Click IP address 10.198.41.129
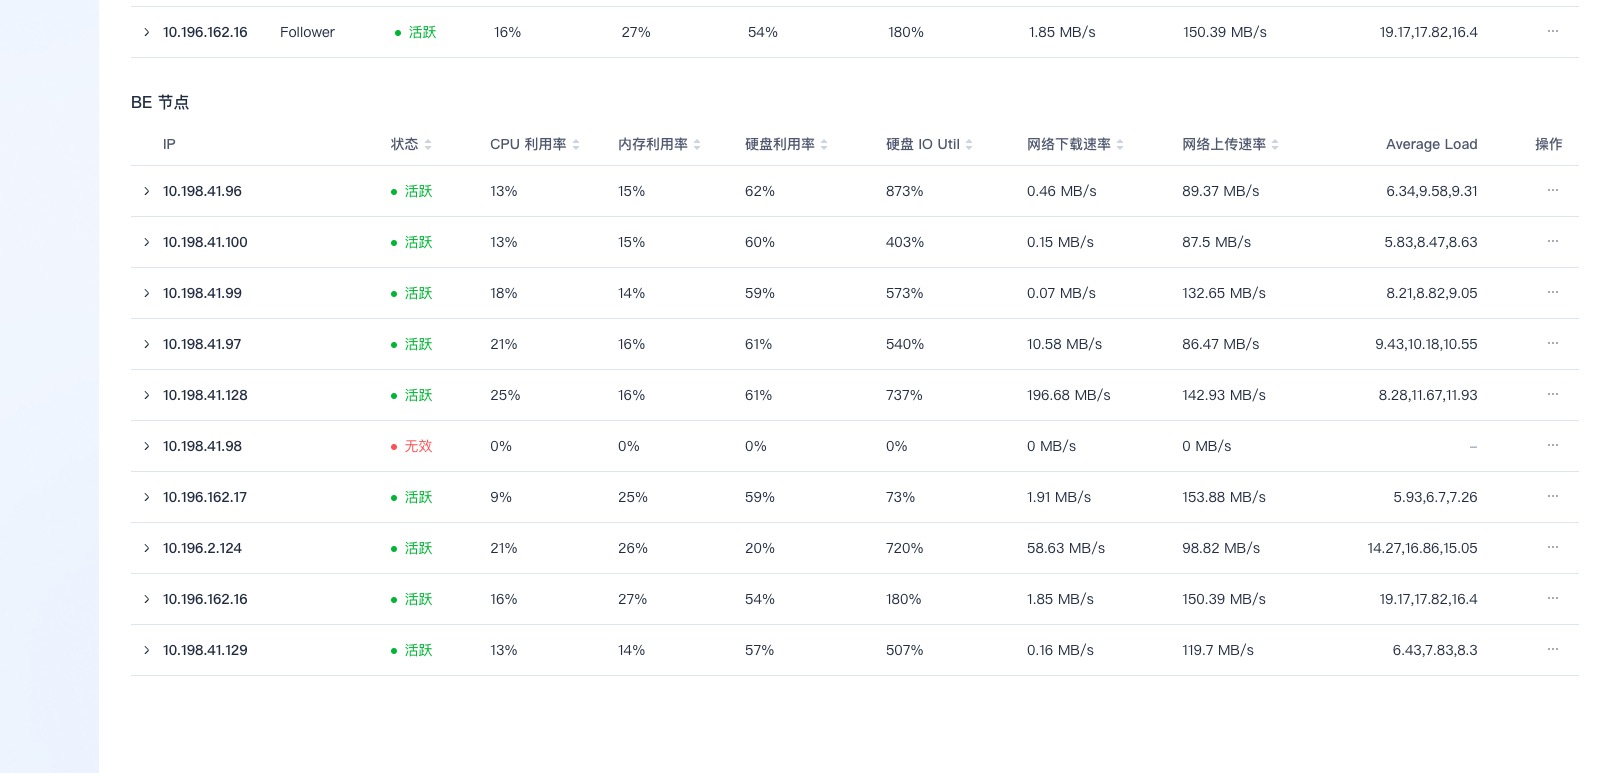This screenshot has width=1610, height=773. click(205, 650)
